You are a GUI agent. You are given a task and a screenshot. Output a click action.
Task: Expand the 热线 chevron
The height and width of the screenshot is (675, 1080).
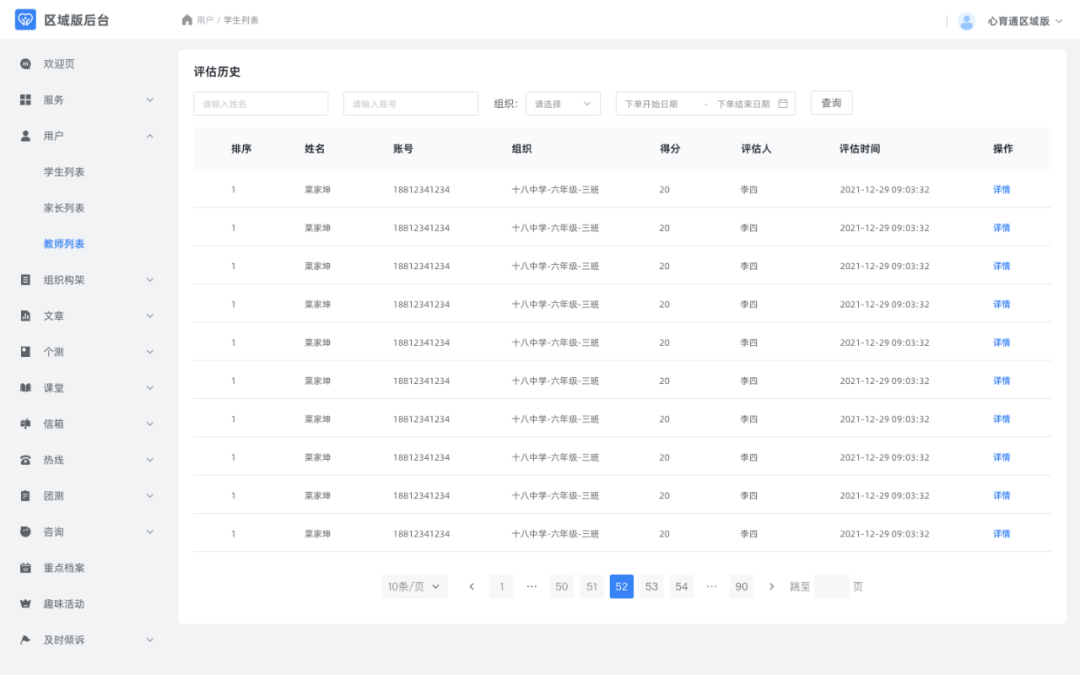[150, 459]
